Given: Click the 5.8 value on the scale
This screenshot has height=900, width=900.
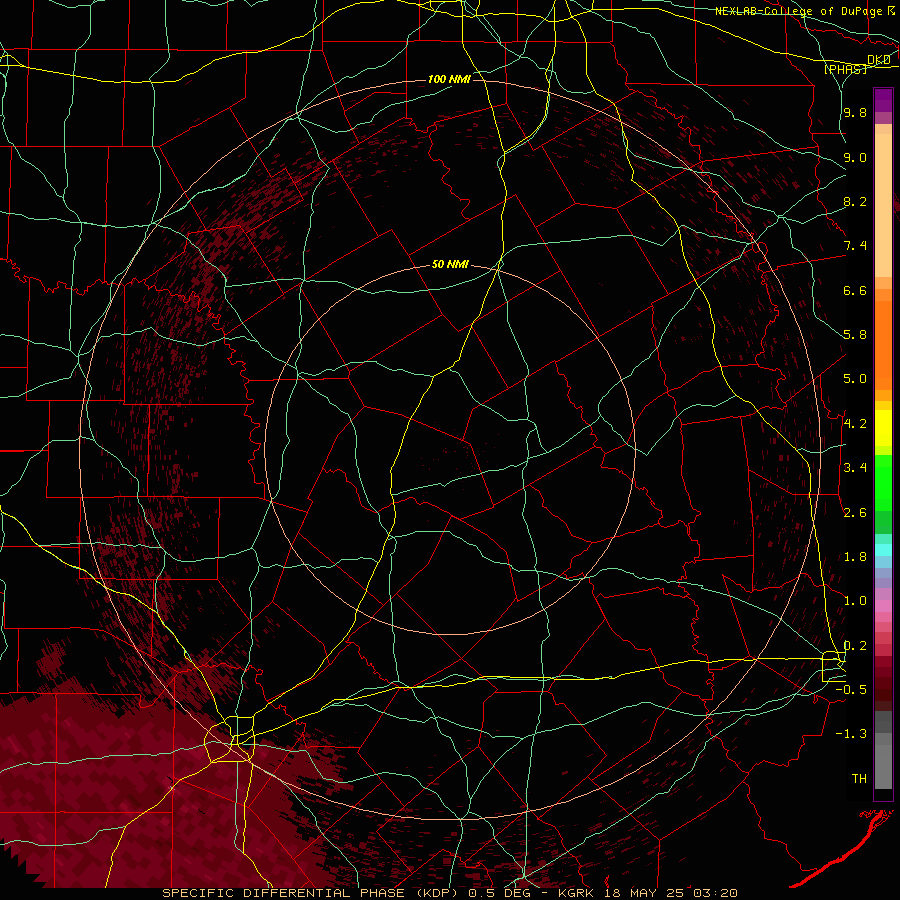Looking at the screenshot, I should (x=855, y=335).
